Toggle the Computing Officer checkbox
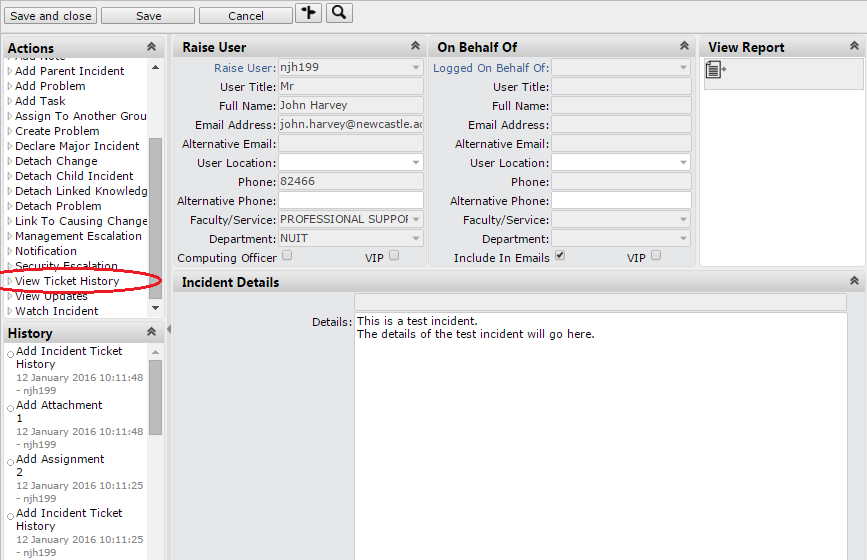 click(287, 256)
